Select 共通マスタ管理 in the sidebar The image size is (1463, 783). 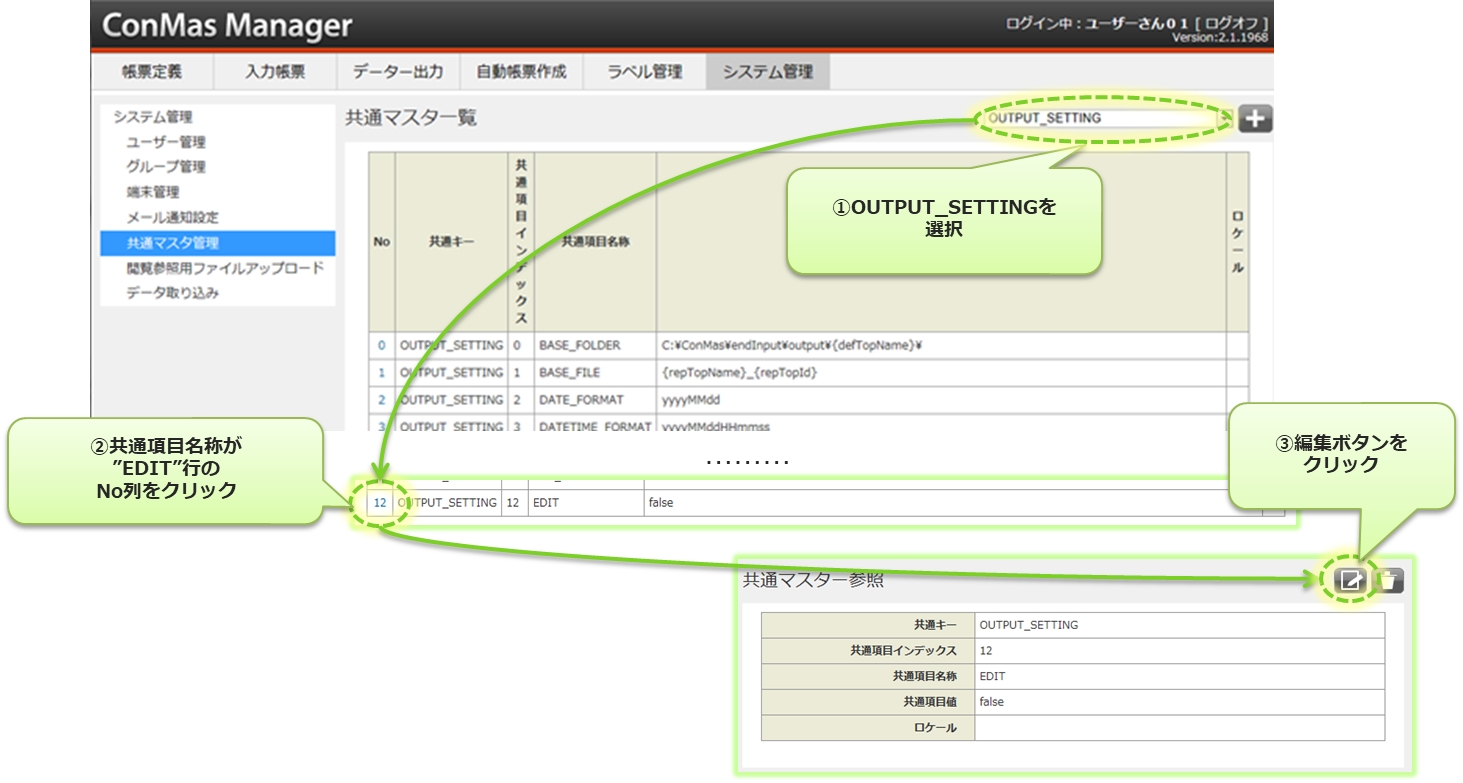(217, 243)
